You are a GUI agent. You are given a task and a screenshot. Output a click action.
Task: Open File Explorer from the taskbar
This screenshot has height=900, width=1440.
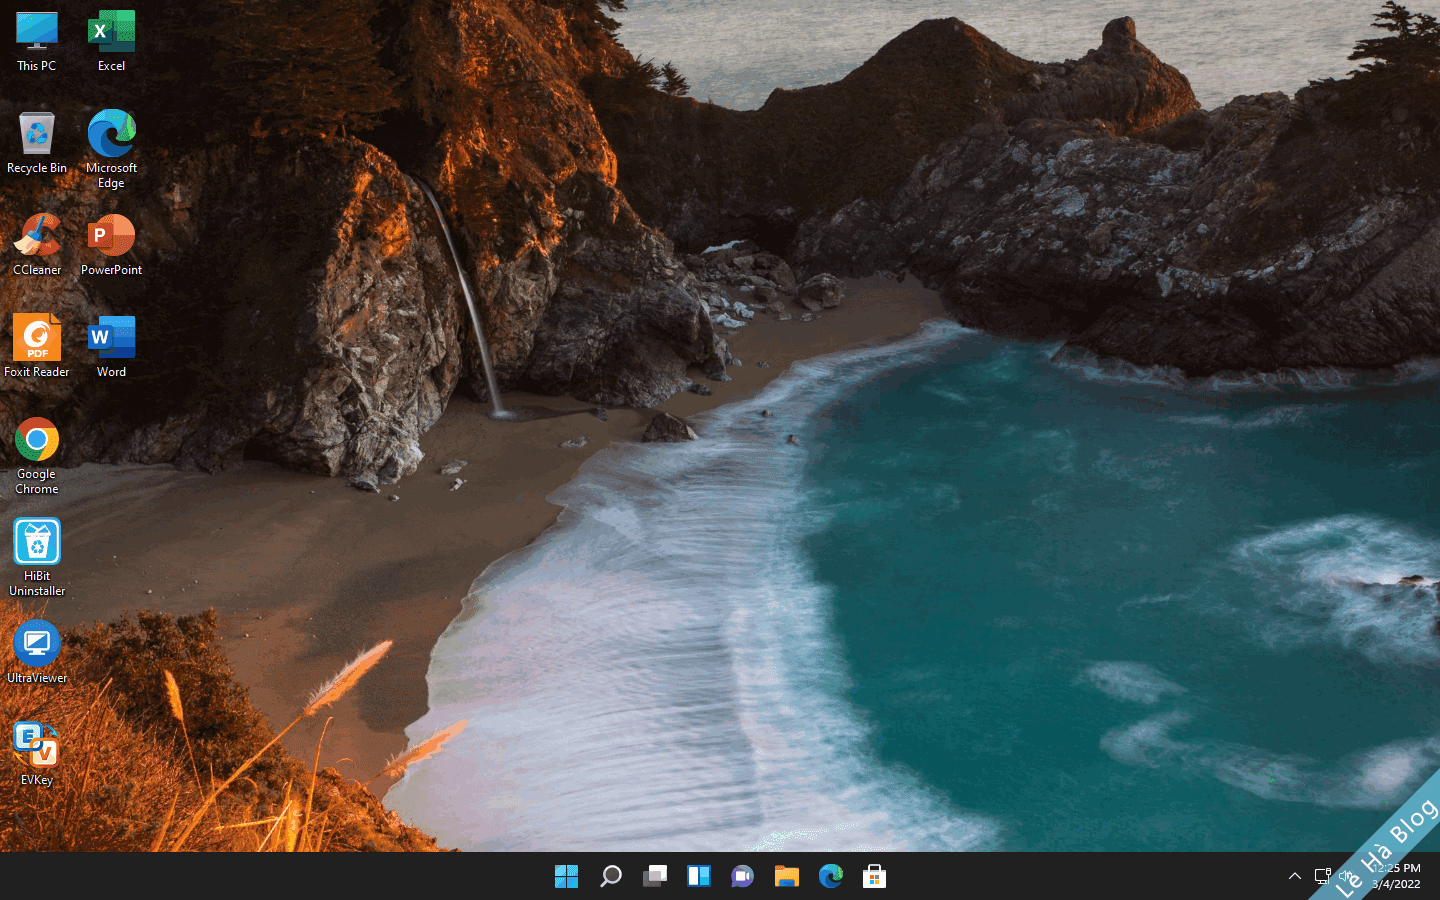tap(786, 877)
